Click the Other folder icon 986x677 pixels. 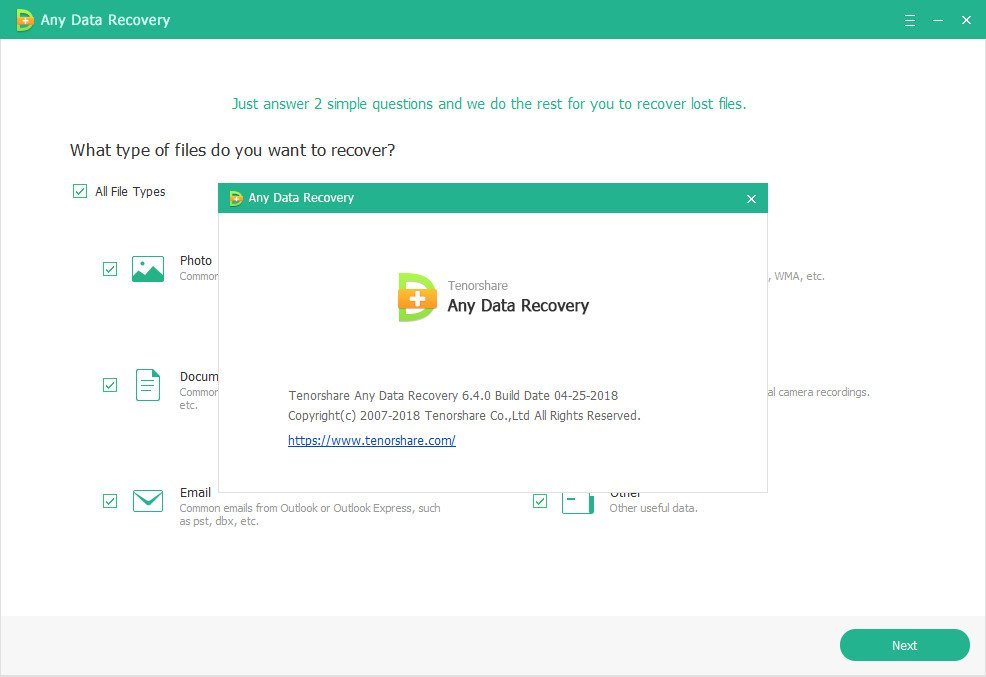[x=577, y=504]
